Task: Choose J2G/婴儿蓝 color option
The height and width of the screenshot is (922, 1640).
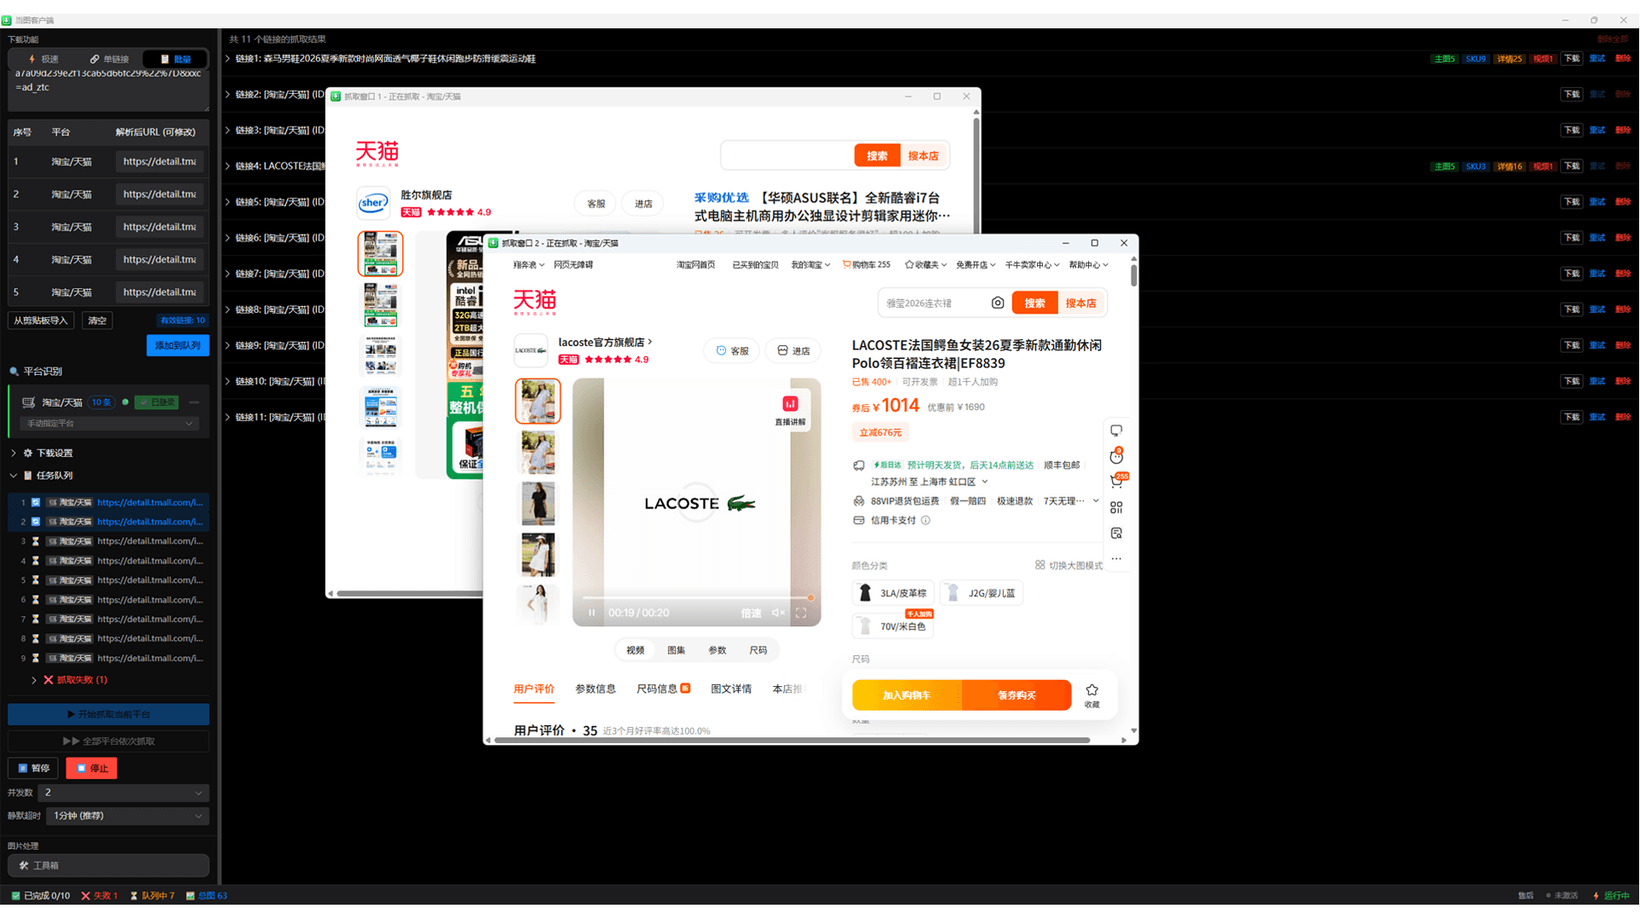Action: (x=981, y=593)
